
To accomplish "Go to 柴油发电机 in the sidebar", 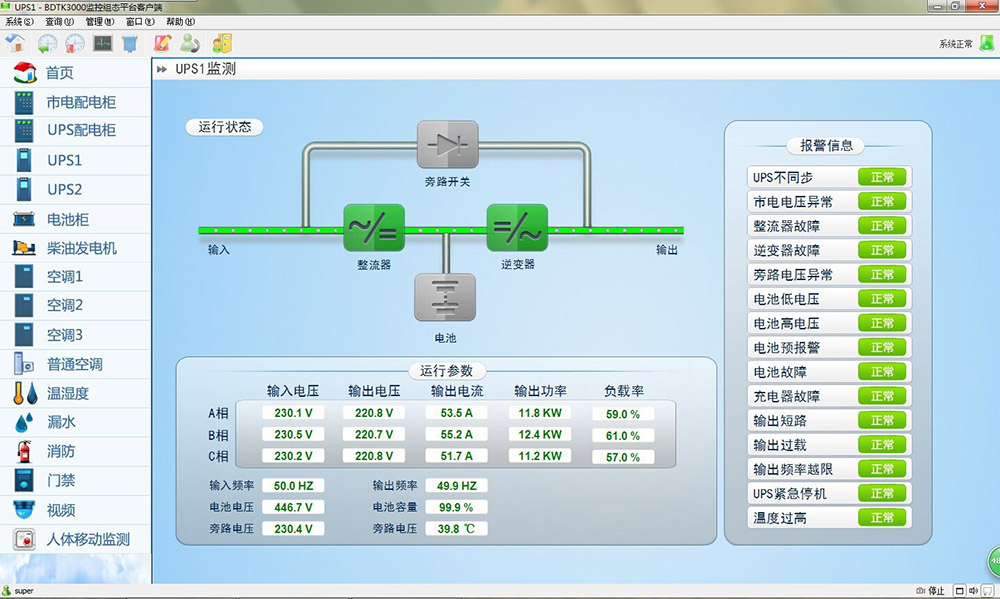I will (81, 248).
